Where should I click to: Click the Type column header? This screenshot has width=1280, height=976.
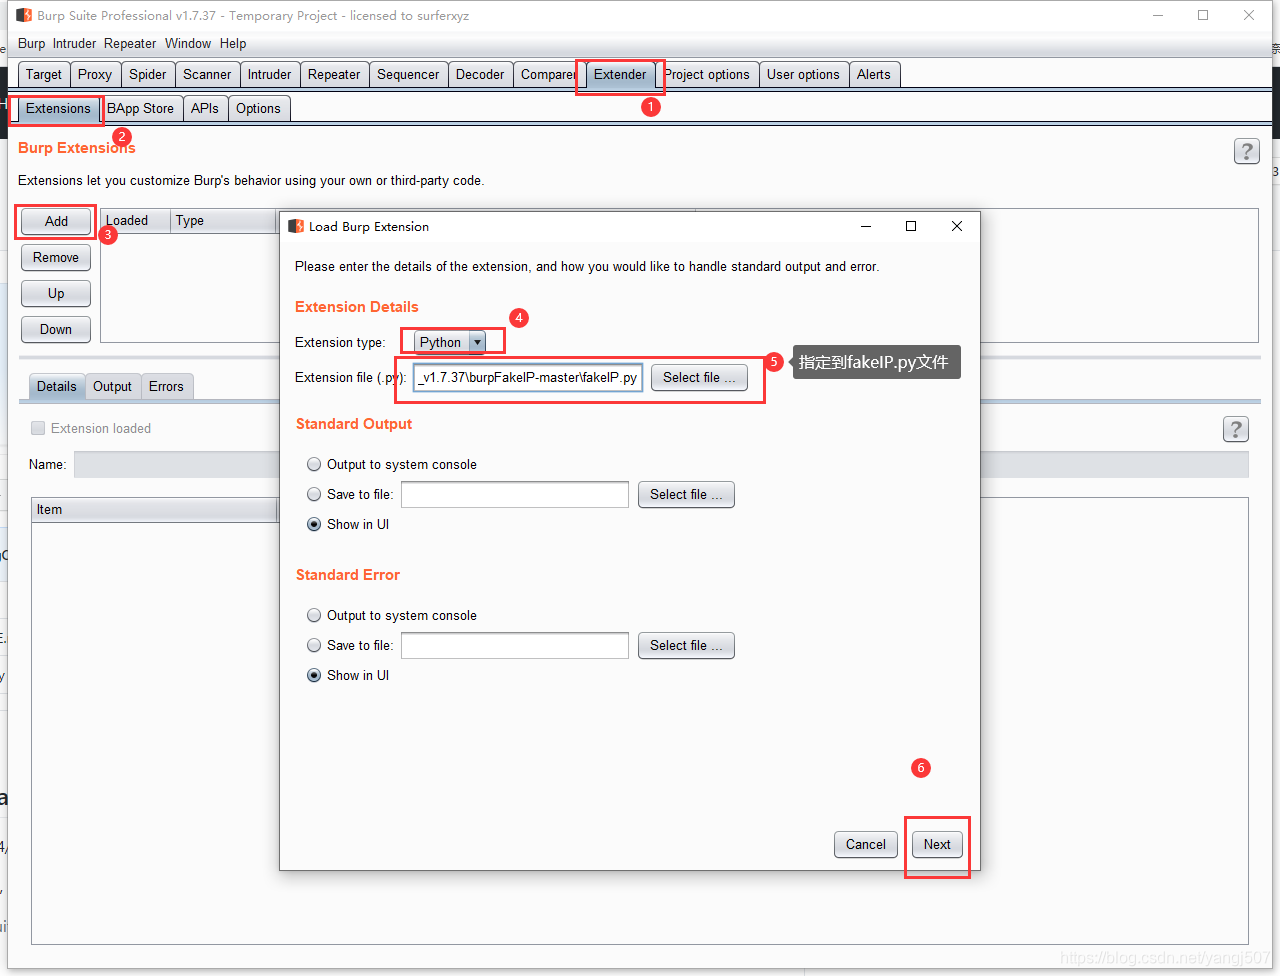223,220
